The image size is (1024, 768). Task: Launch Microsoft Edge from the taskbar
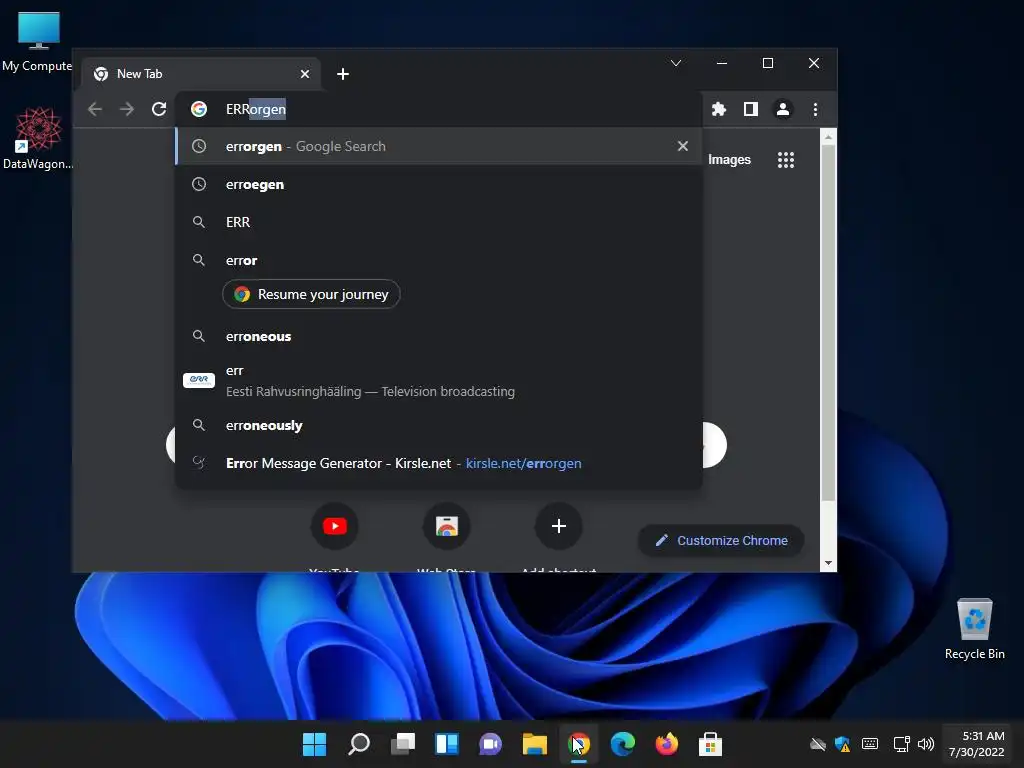(x=622, y=744)
